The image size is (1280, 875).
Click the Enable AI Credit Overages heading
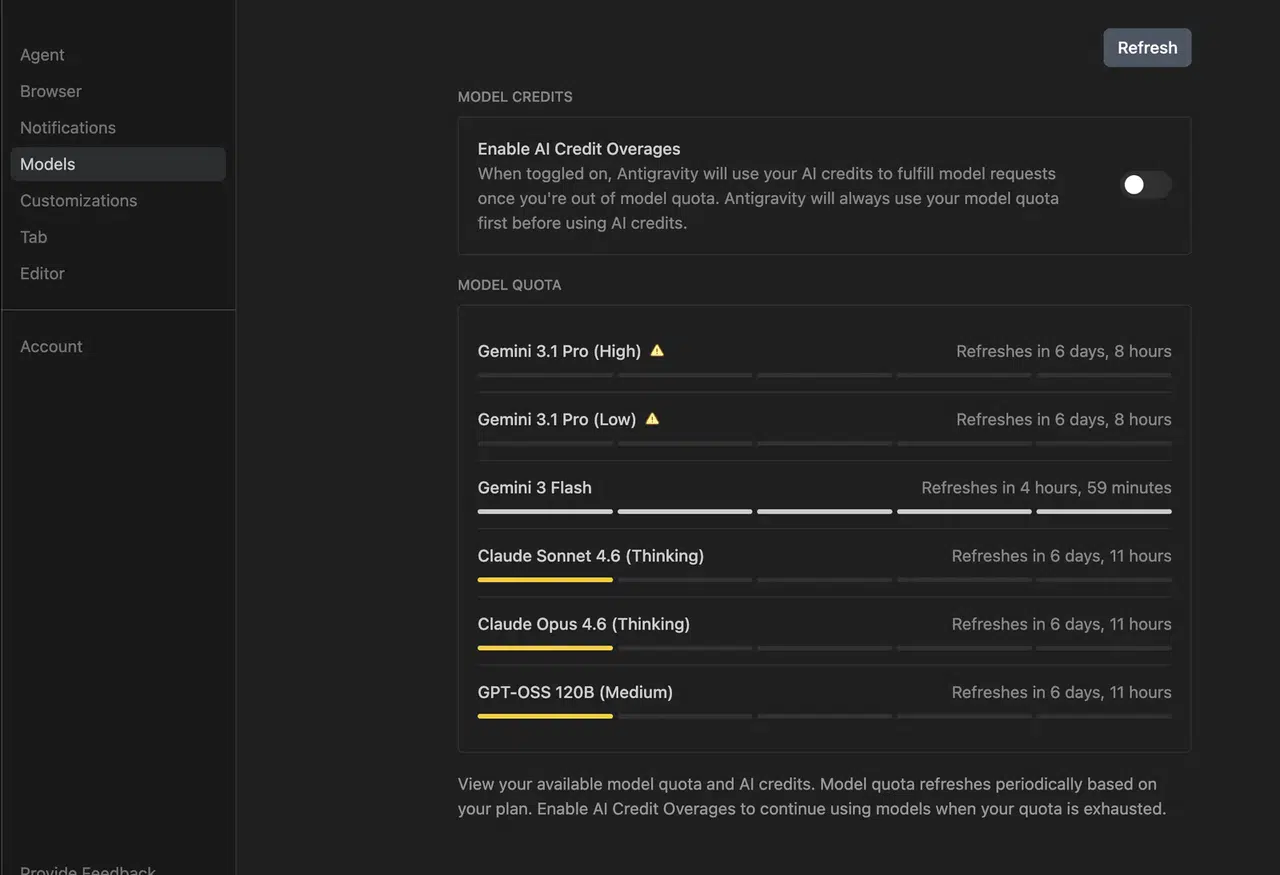(579, 149)
